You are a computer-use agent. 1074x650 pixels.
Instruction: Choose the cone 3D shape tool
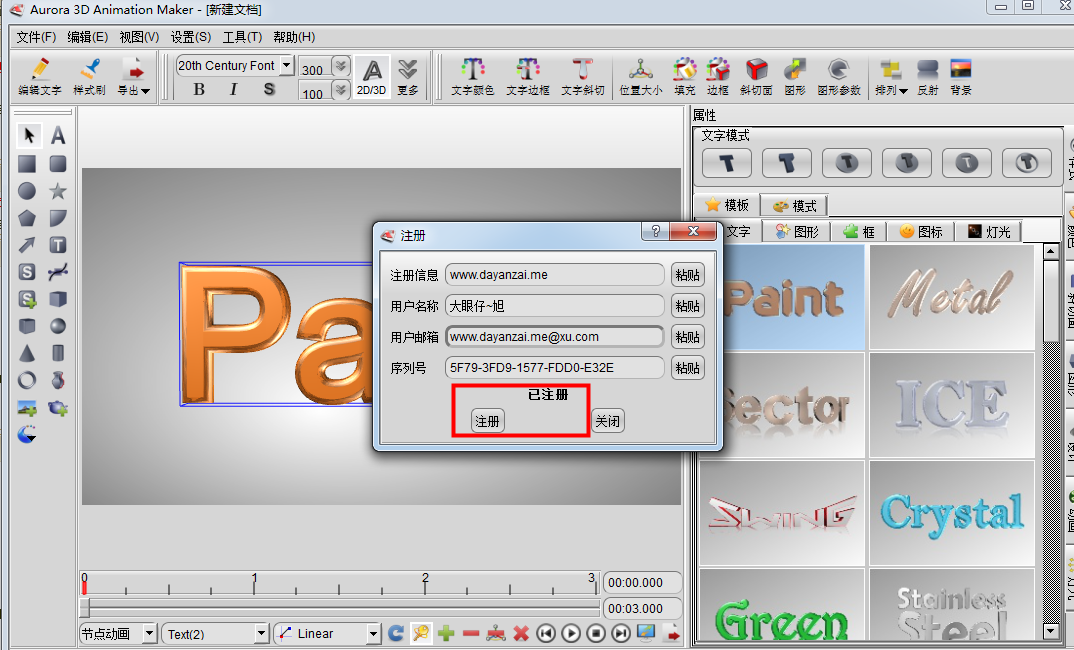[27, 353]
